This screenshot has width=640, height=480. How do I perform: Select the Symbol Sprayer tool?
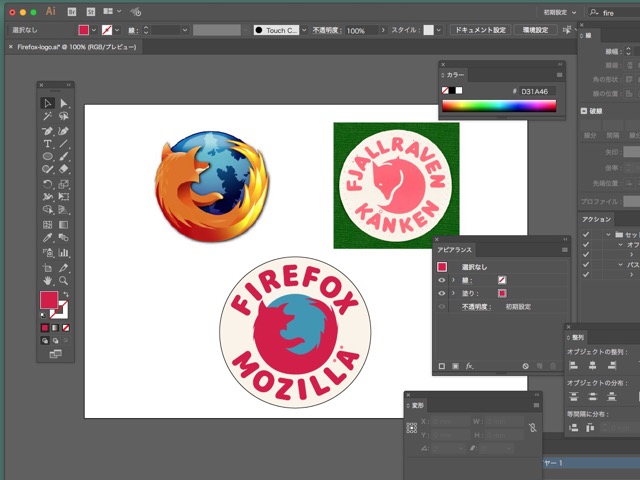tap(47, 253)
